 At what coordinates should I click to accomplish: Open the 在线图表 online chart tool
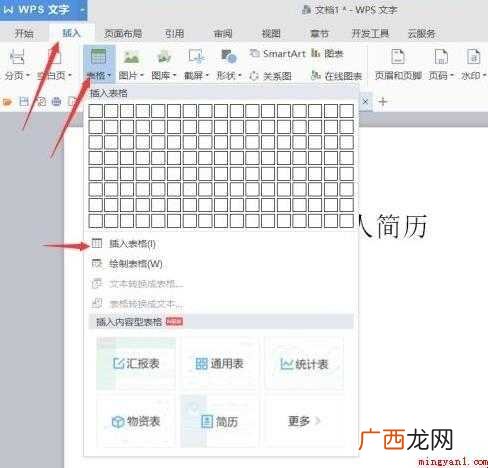[336, 76]
